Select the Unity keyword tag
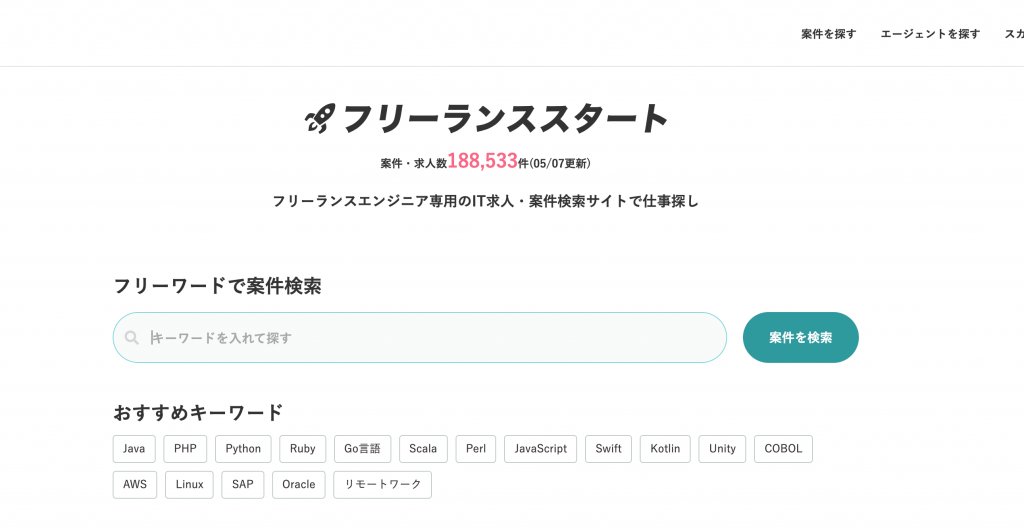This screenshot has height=532, width=1024. tap(722, 449)
